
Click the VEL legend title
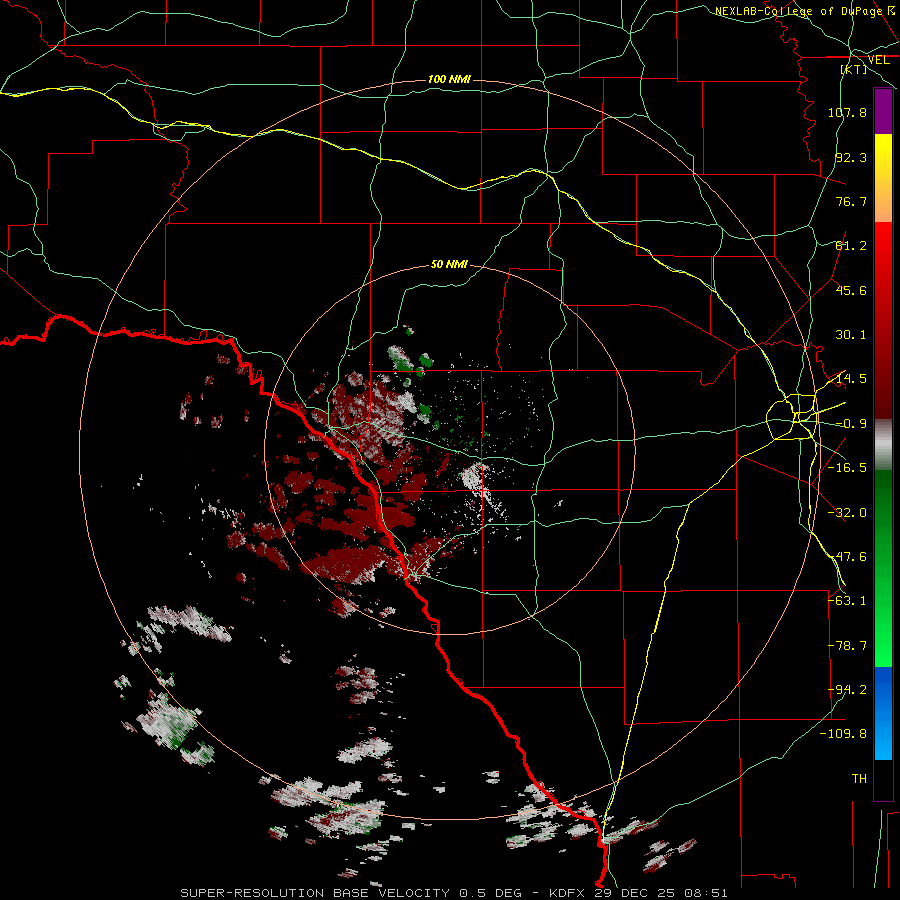click(x=879, y=60)
